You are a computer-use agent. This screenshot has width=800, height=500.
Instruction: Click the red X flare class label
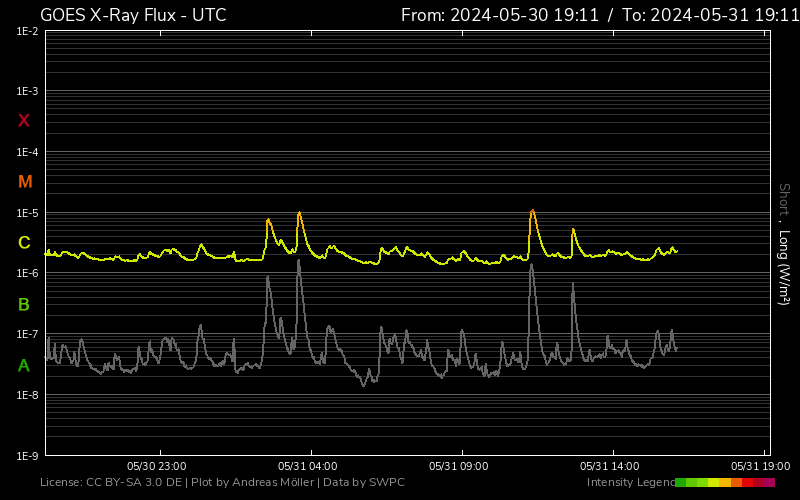[24, 121]
